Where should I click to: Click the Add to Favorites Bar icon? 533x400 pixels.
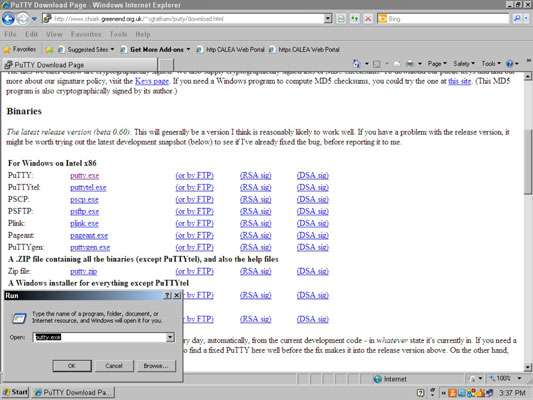49,50
